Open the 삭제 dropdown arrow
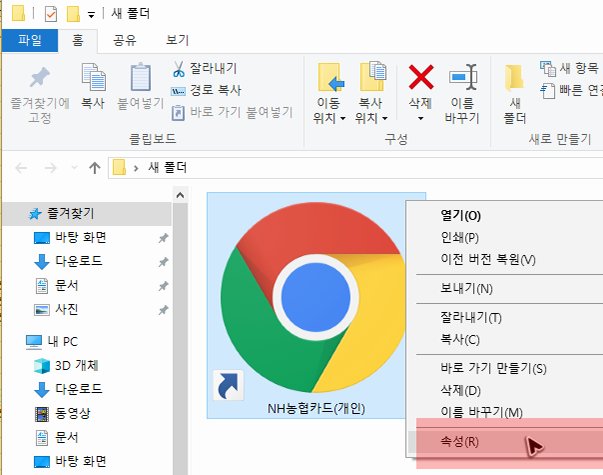Image resolution: width=603 pixels, height=475 pixels. (x=421, y=118)
